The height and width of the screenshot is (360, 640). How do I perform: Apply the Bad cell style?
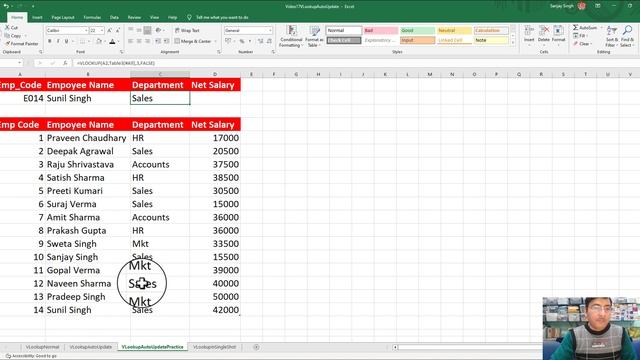click(380, 31)
